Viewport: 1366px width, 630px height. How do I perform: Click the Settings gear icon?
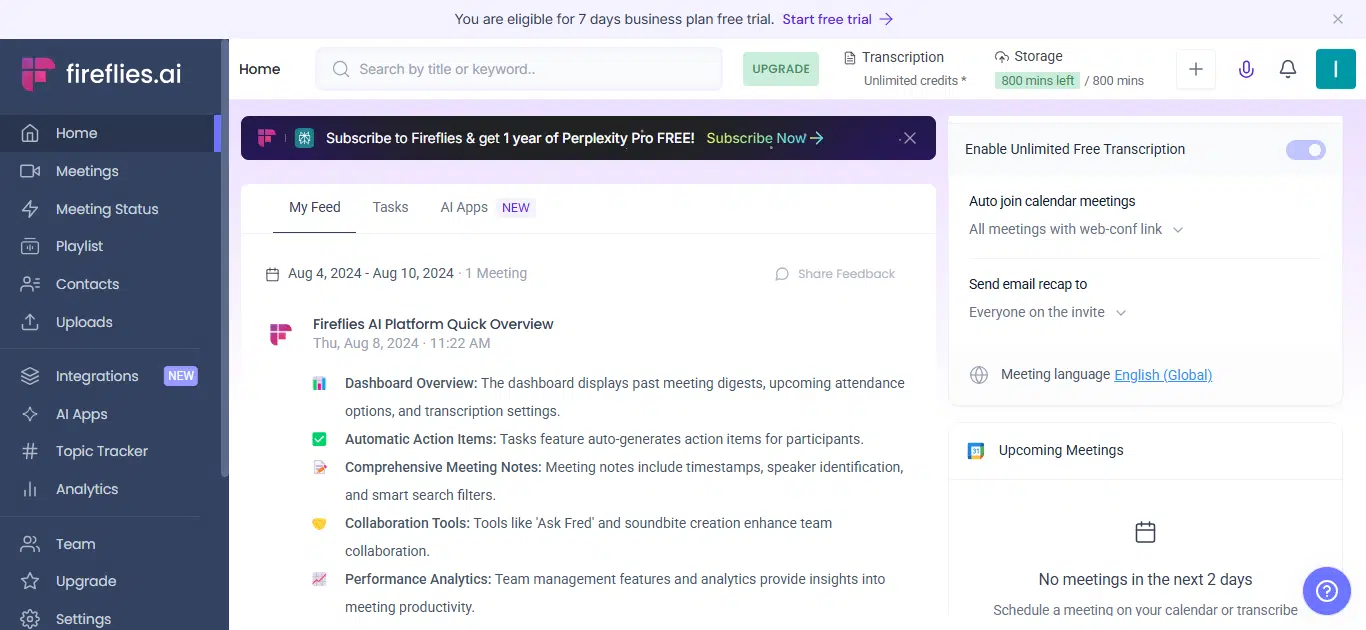[x=30, y=619]
